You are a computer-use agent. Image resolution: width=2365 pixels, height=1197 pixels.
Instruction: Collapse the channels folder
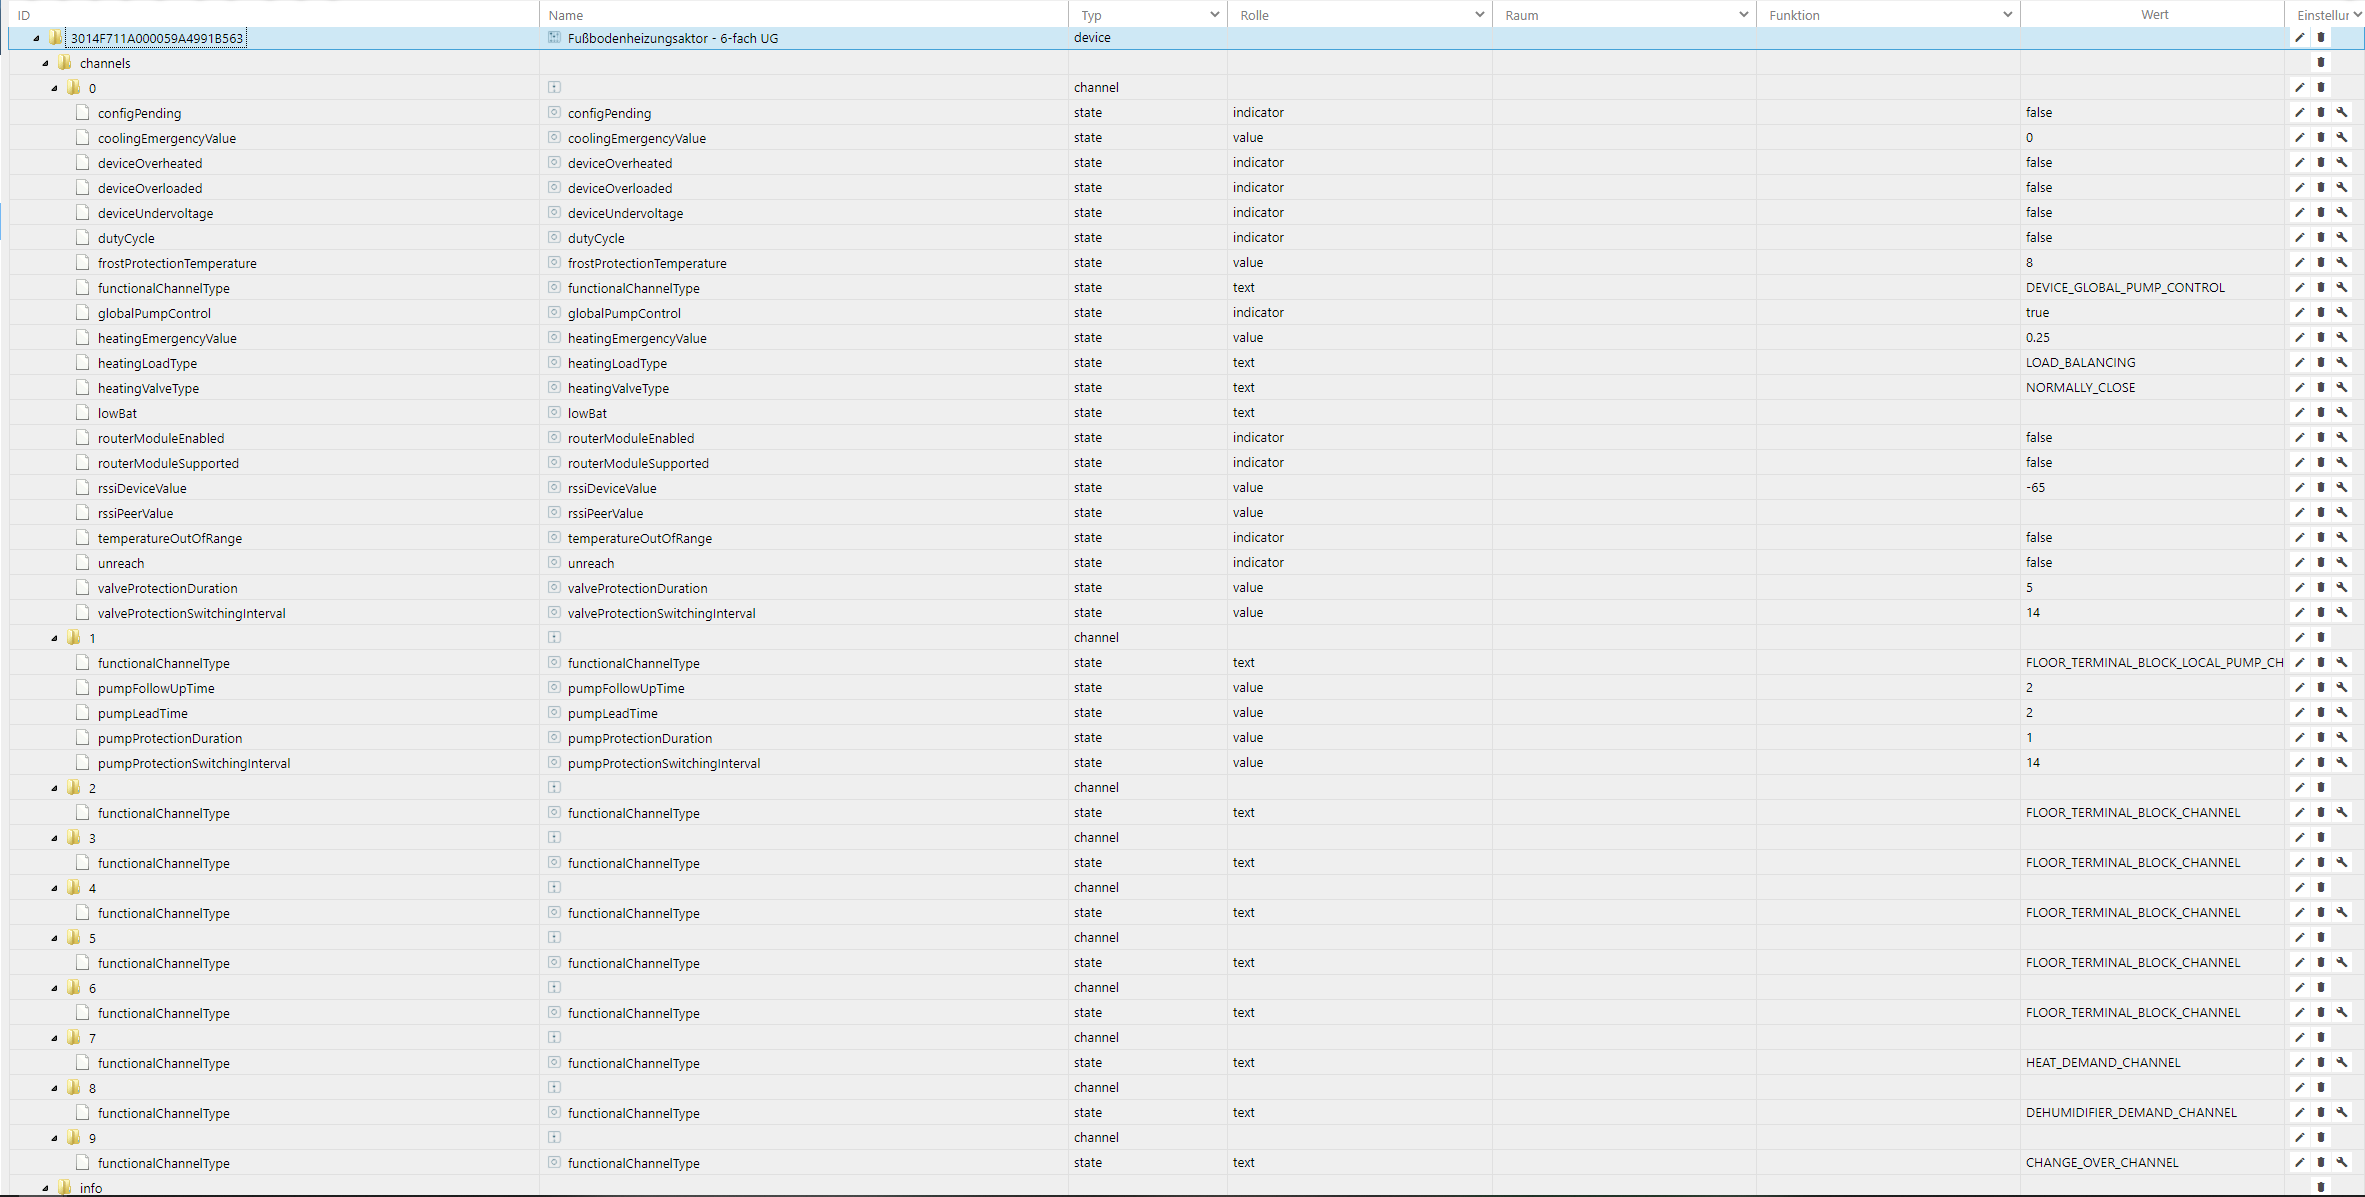click(x=46, y=63)
